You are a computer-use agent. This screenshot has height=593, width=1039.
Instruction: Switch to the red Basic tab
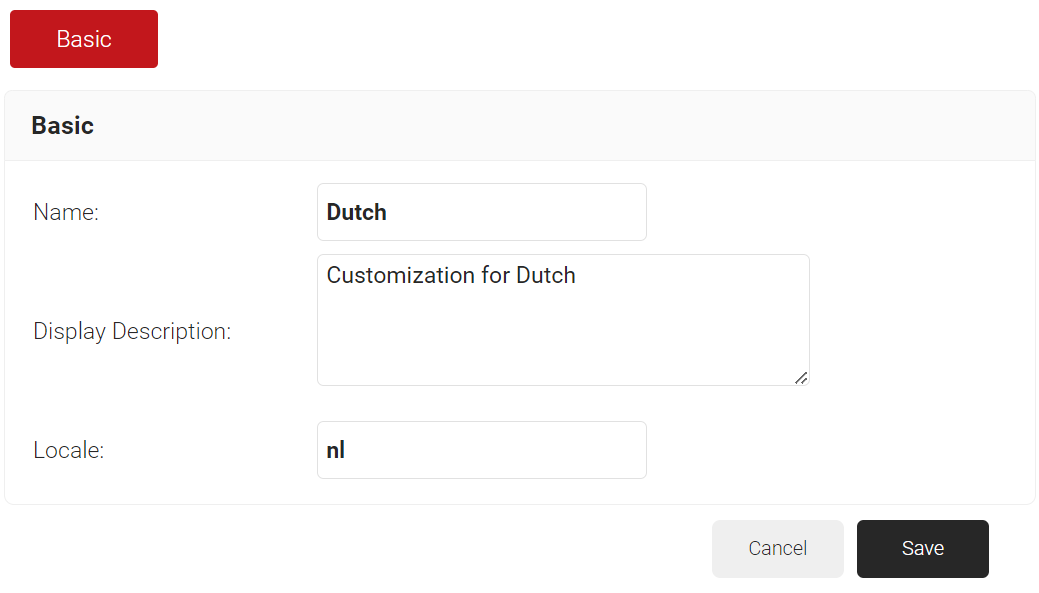[84, 39]
